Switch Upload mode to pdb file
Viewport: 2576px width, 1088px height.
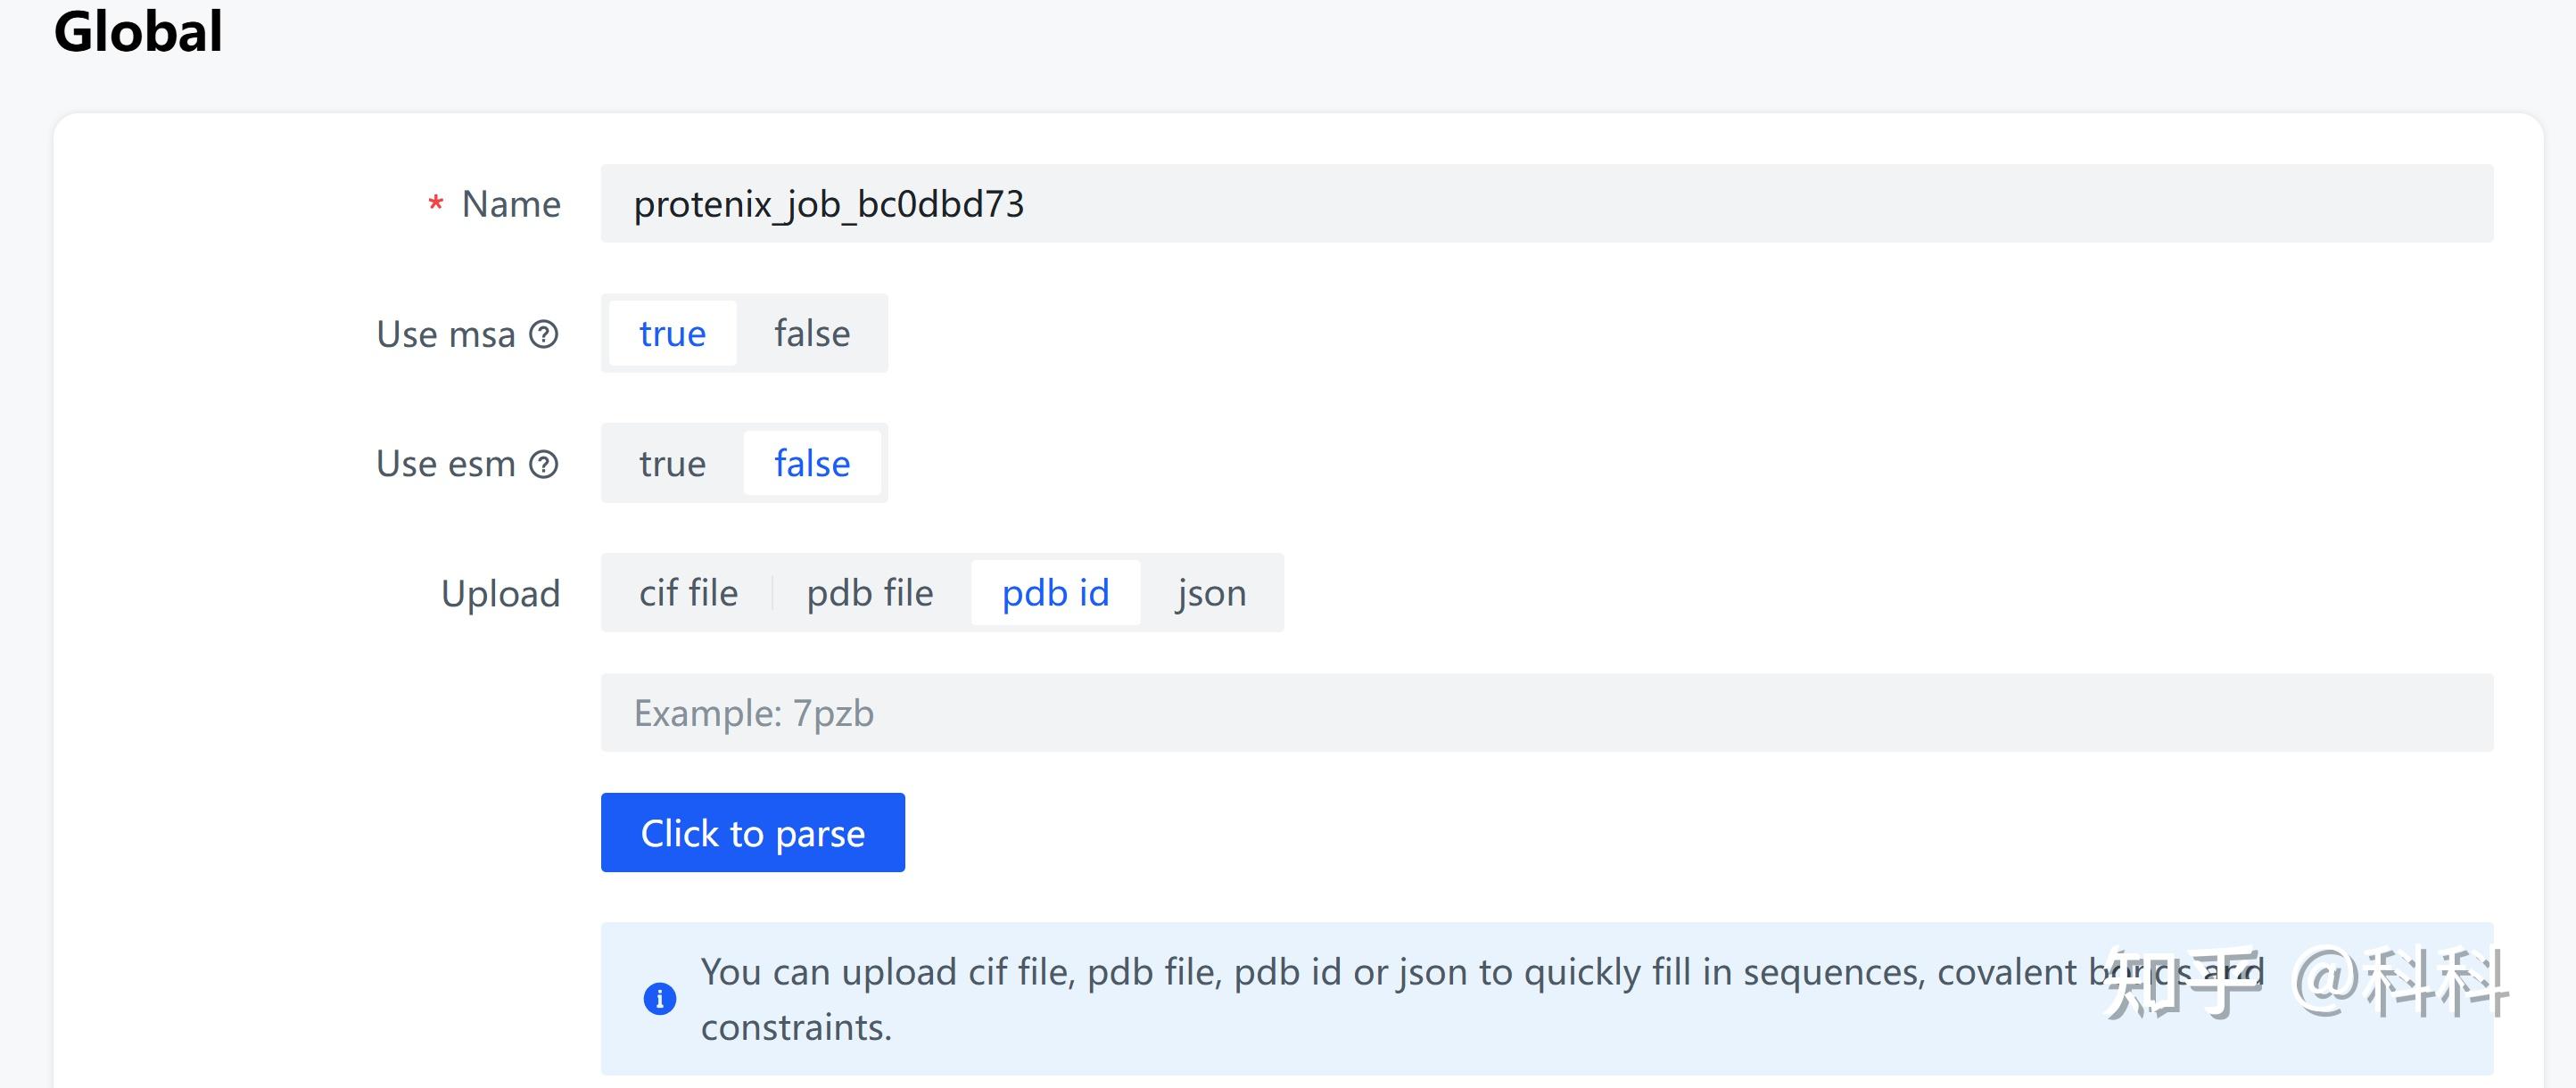[x=869, y=592]
